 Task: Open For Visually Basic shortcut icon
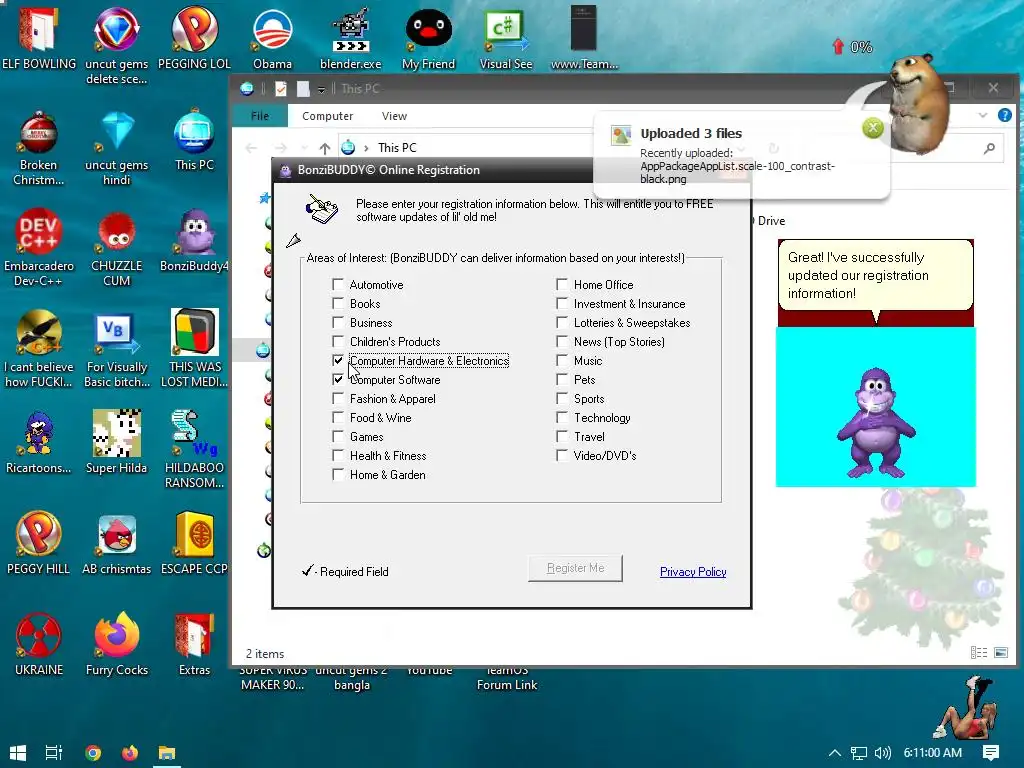pyautogui.click(x=116, y=350)
